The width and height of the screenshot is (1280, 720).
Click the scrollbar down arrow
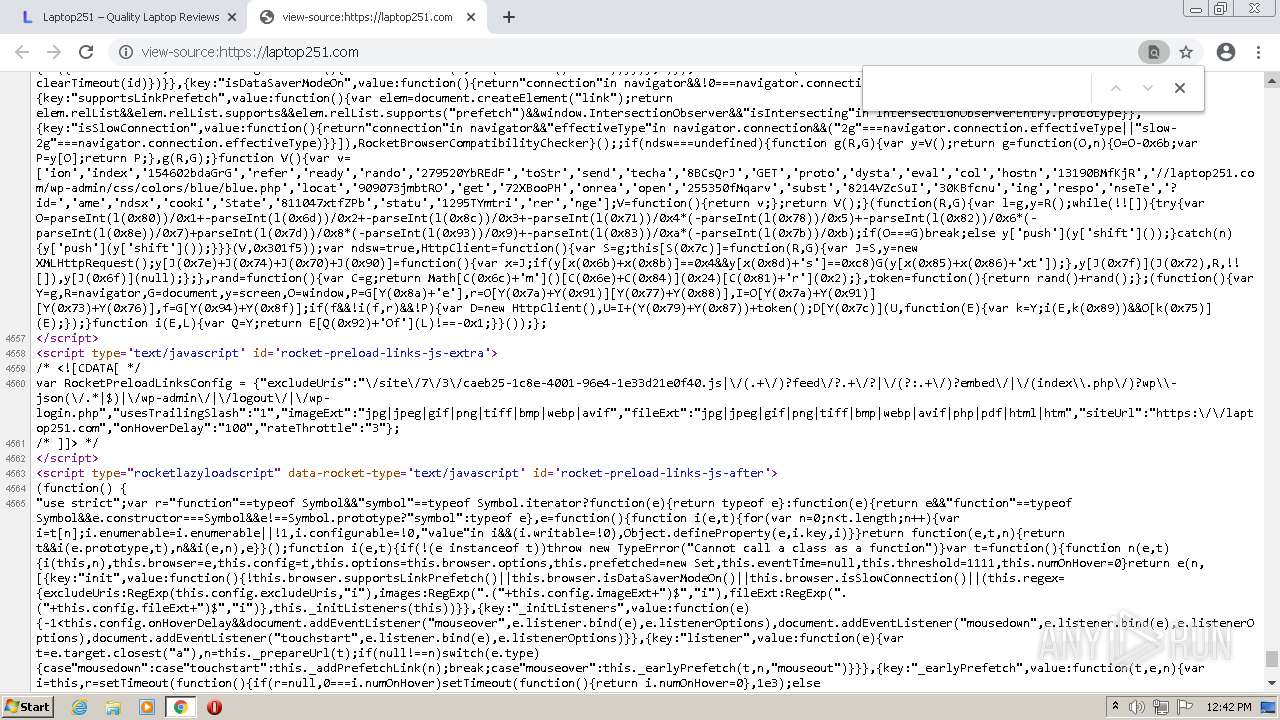click(x=1271, y=685)
